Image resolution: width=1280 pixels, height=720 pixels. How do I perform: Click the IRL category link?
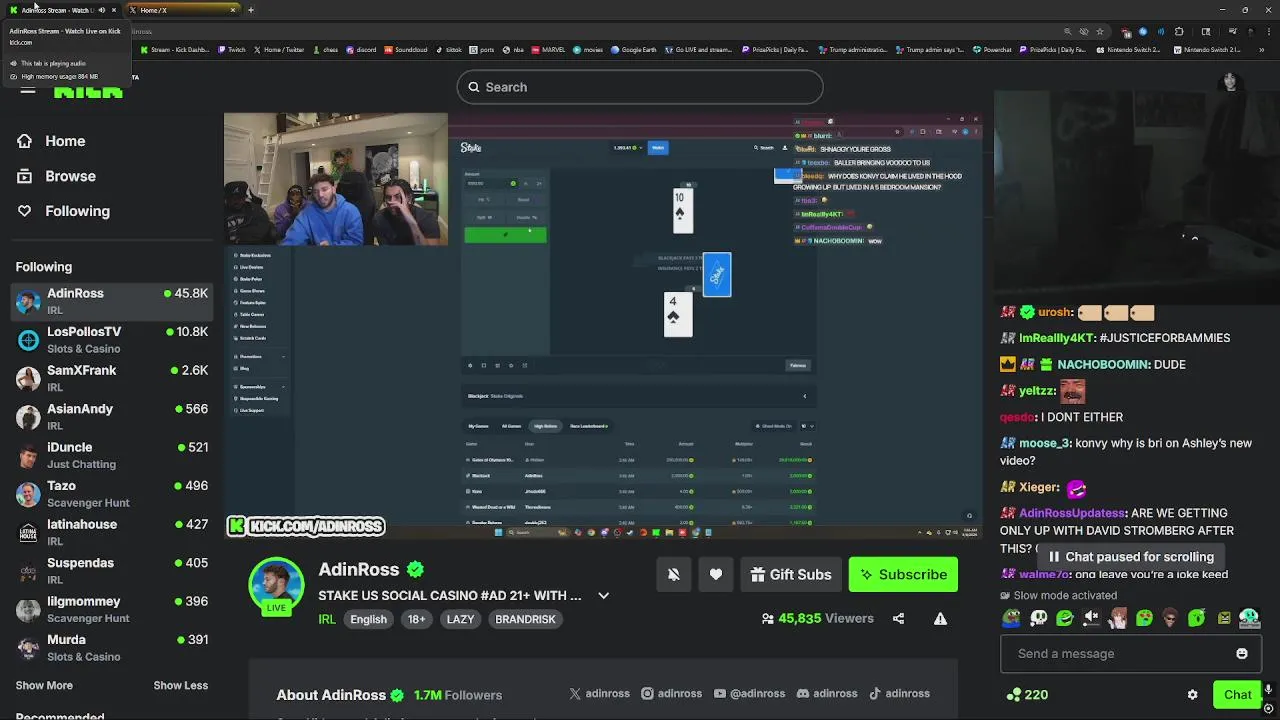[327, 619]
